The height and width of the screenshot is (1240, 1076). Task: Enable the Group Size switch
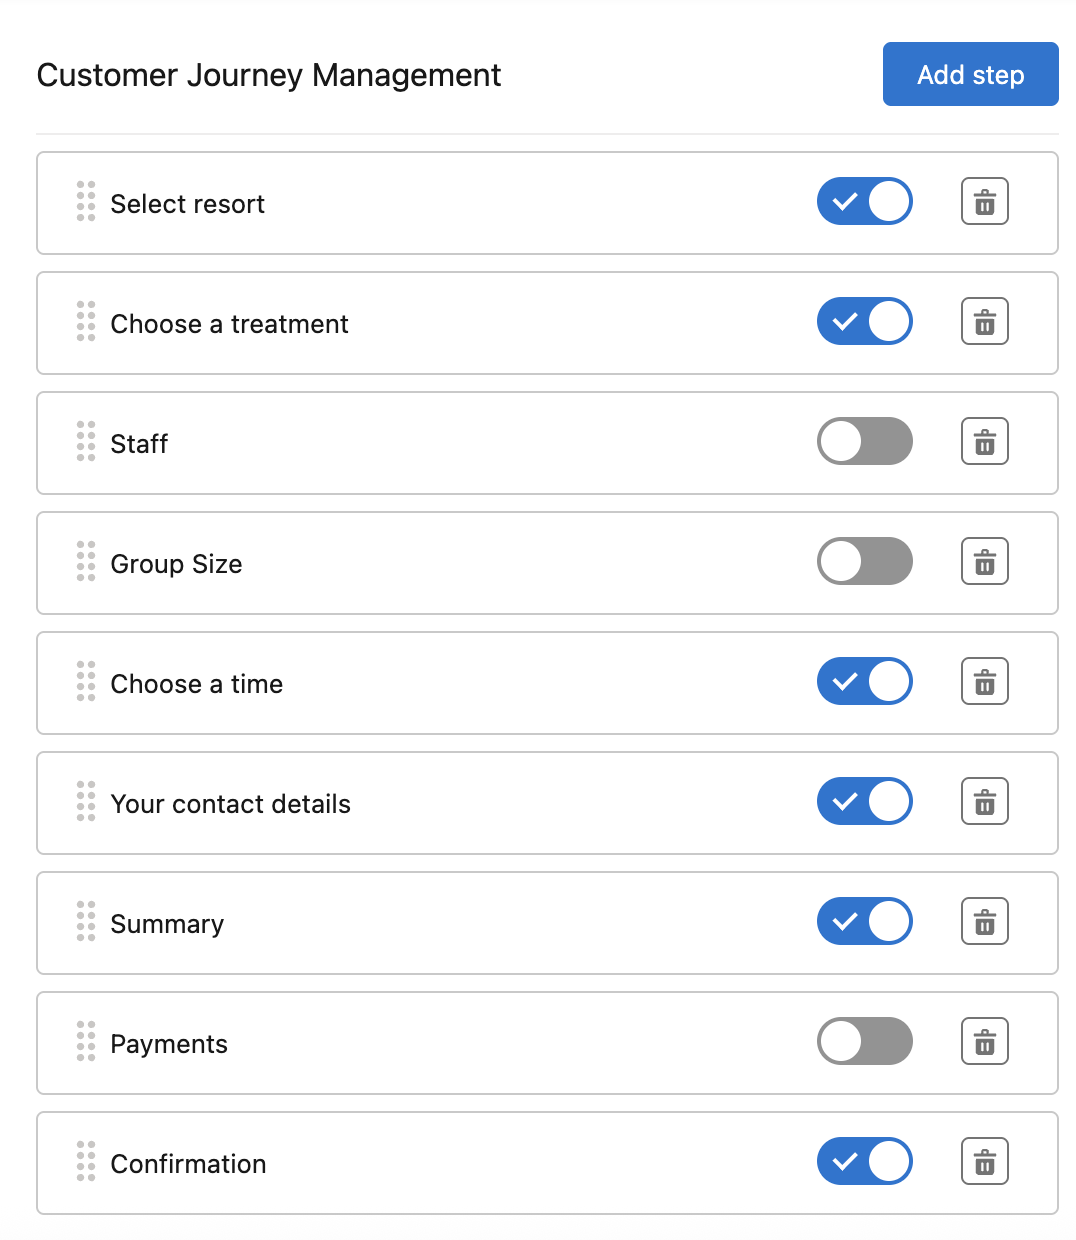864,562
